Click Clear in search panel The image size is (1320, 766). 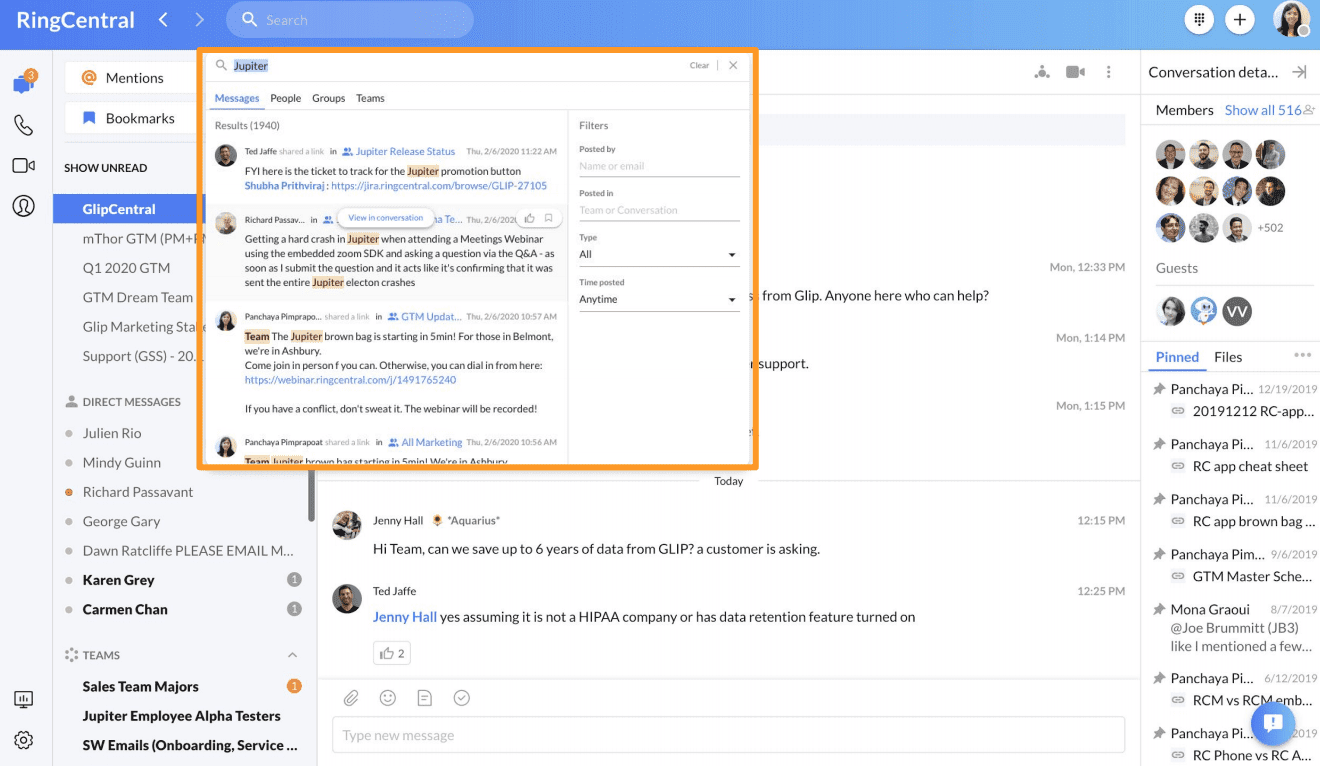click(x=699, y=65)
